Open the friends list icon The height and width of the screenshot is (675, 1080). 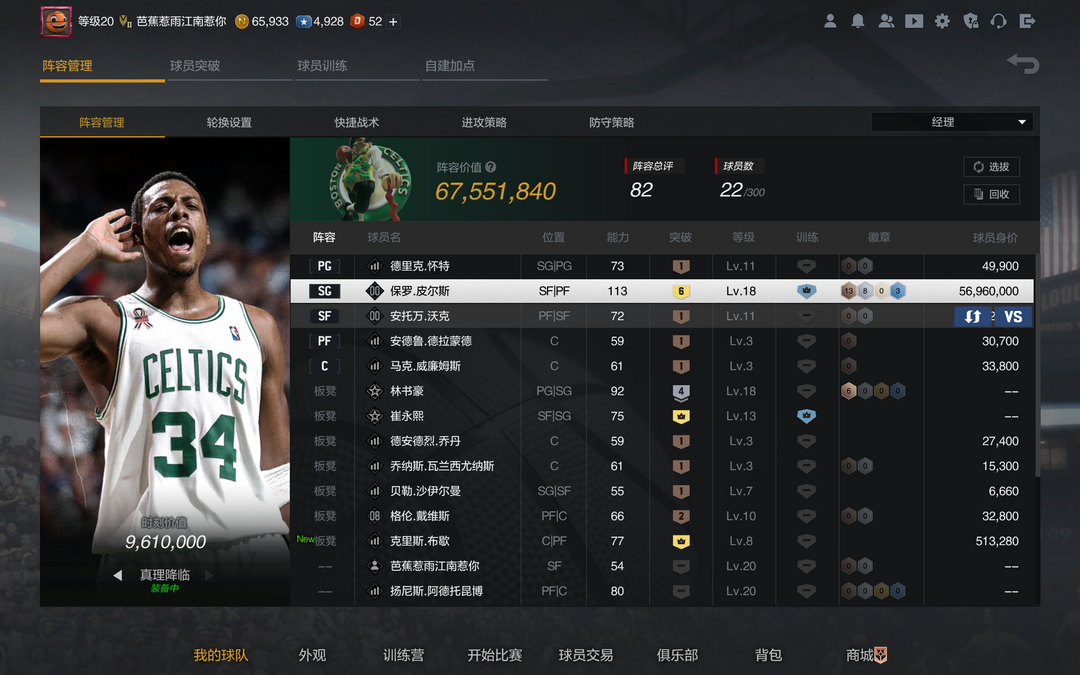886,21
